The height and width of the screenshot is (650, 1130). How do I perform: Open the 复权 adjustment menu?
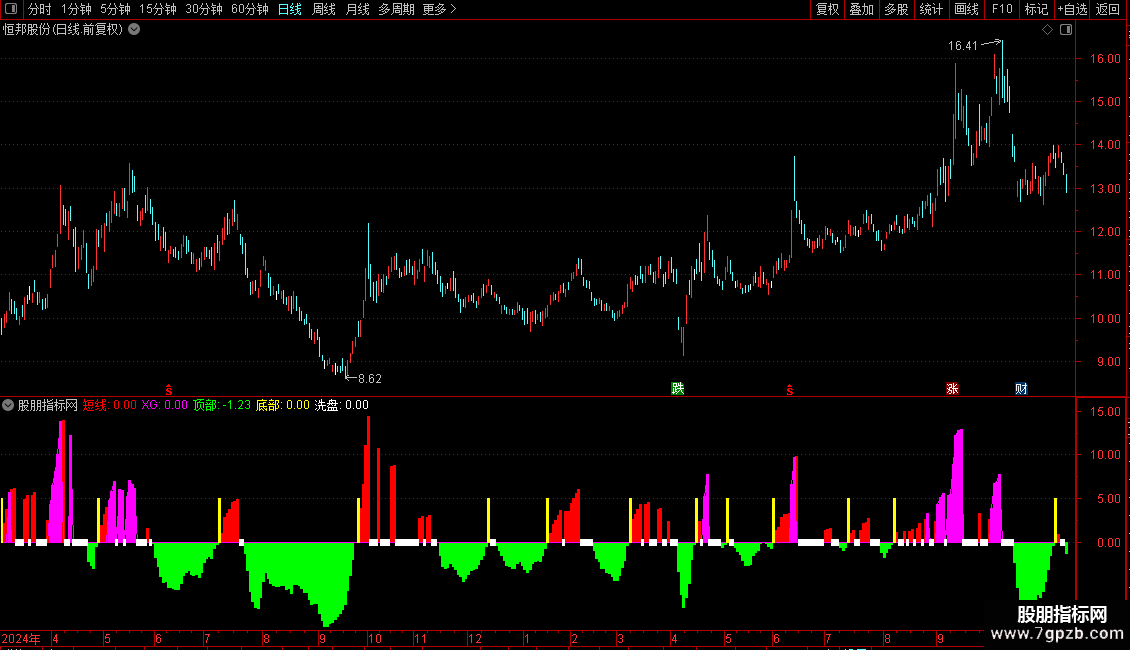coord(827,9)
